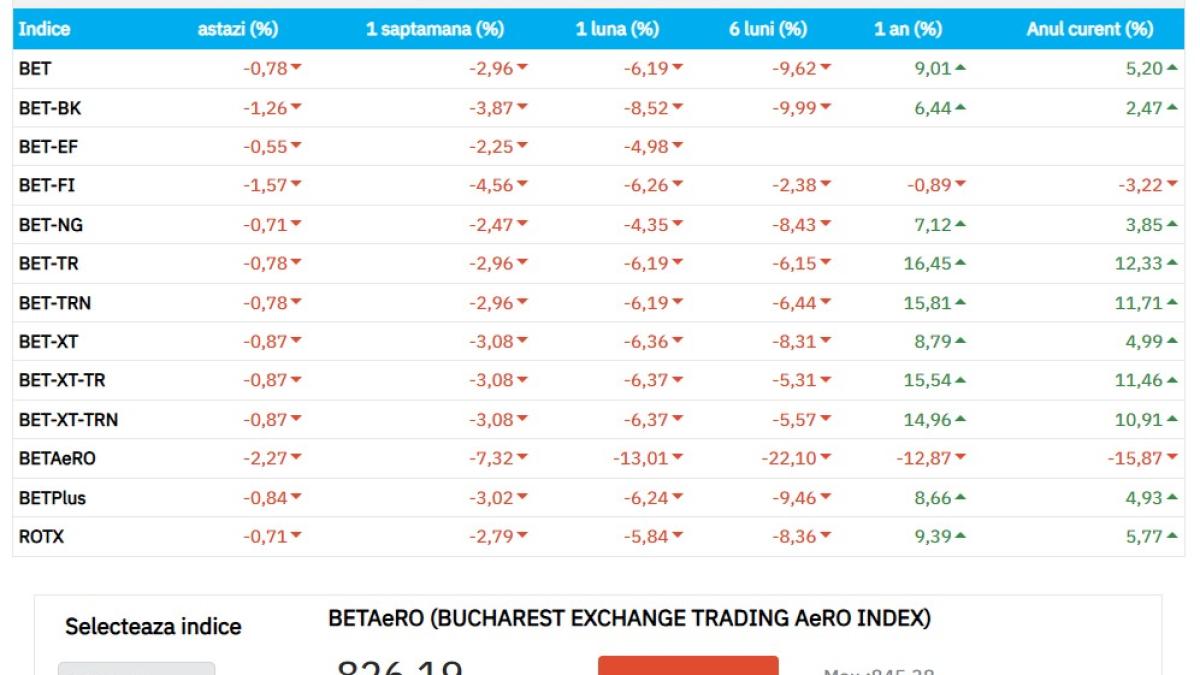Image resolution: width=1200 pixels, height=675 pixels.
Task: Click the green up arrow beside BET-TR 16,45
Action: [960, 263]
